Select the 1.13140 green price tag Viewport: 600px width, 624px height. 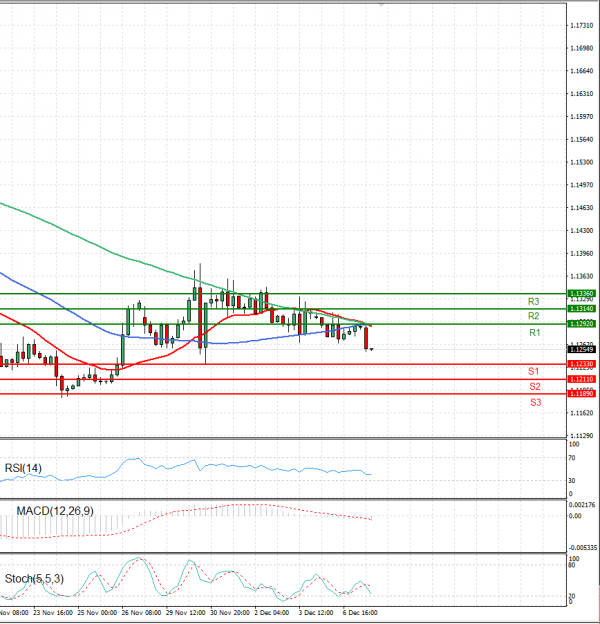[582, 308]
